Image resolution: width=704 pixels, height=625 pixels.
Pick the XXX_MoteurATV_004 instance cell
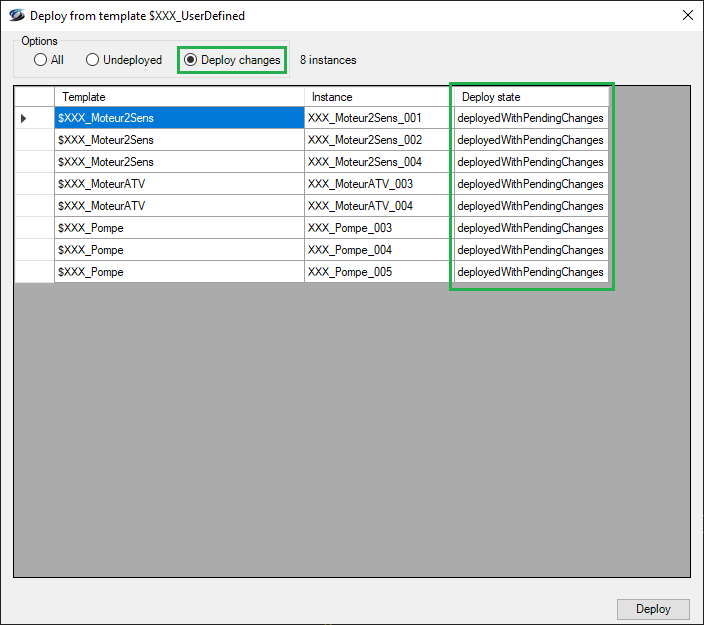coord(376,206)
